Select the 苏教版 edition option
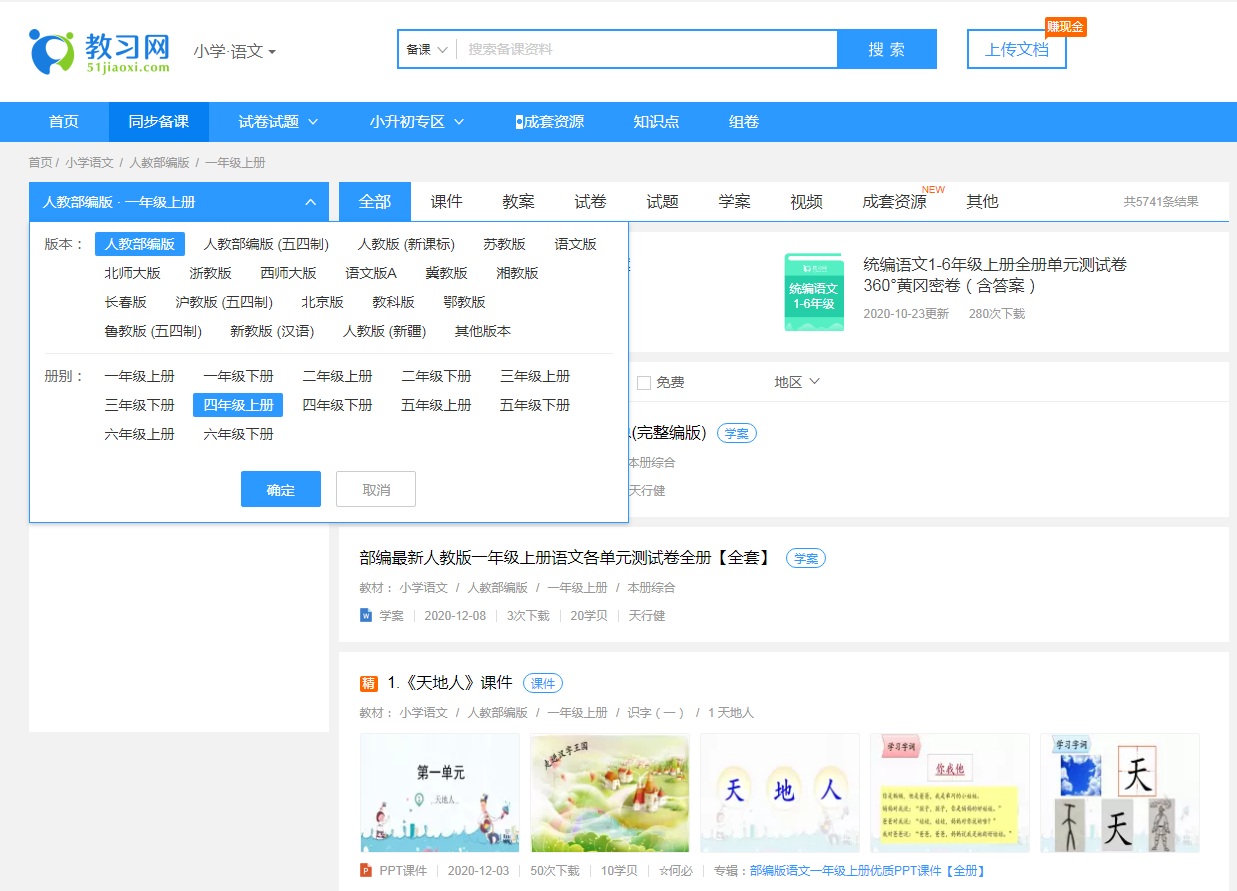This screenshot has width=1237, height=891. (504, 243)
